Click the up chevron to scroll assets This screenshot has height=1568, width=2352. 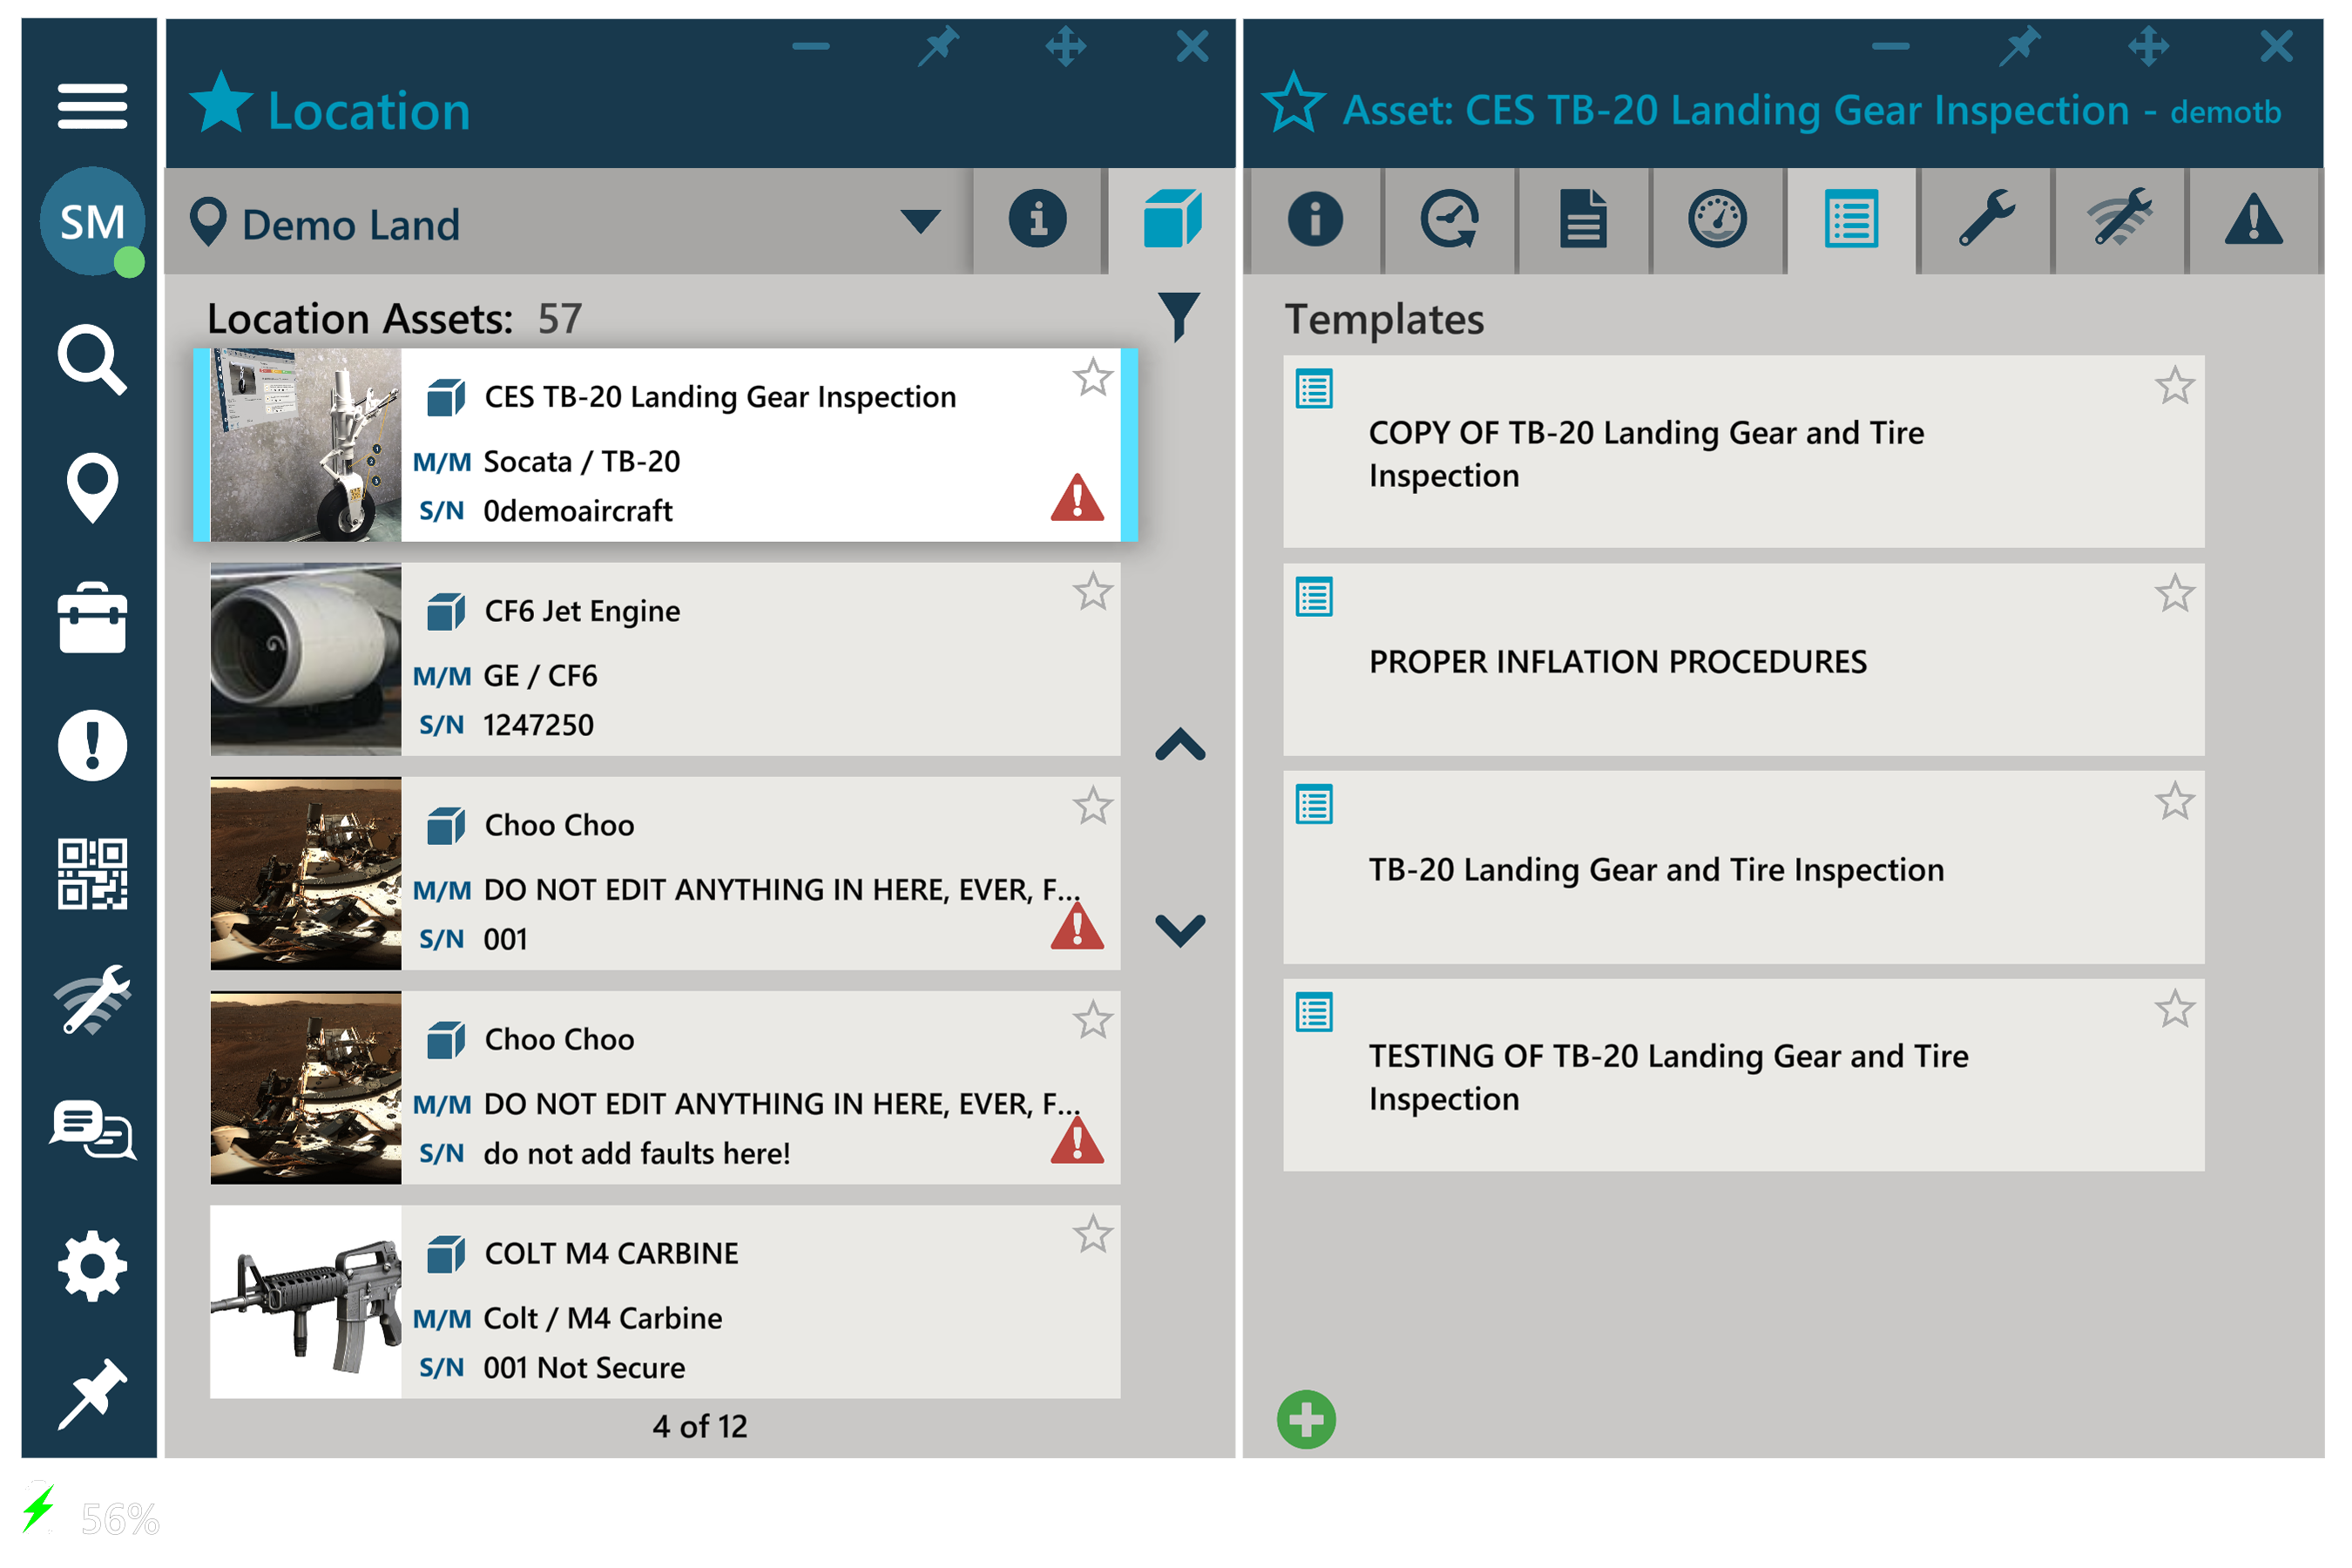click(x=1180, y=746)
